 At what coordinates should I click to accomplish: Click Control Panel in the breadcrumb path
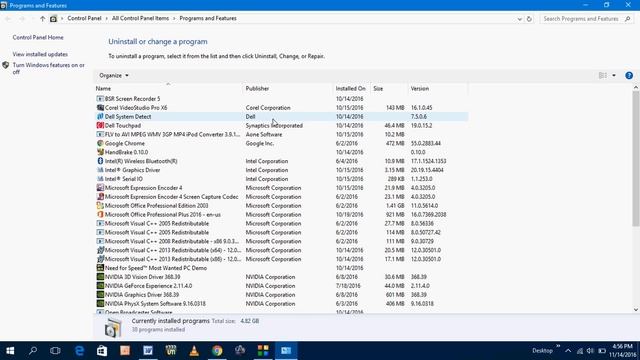pos(84,18)
